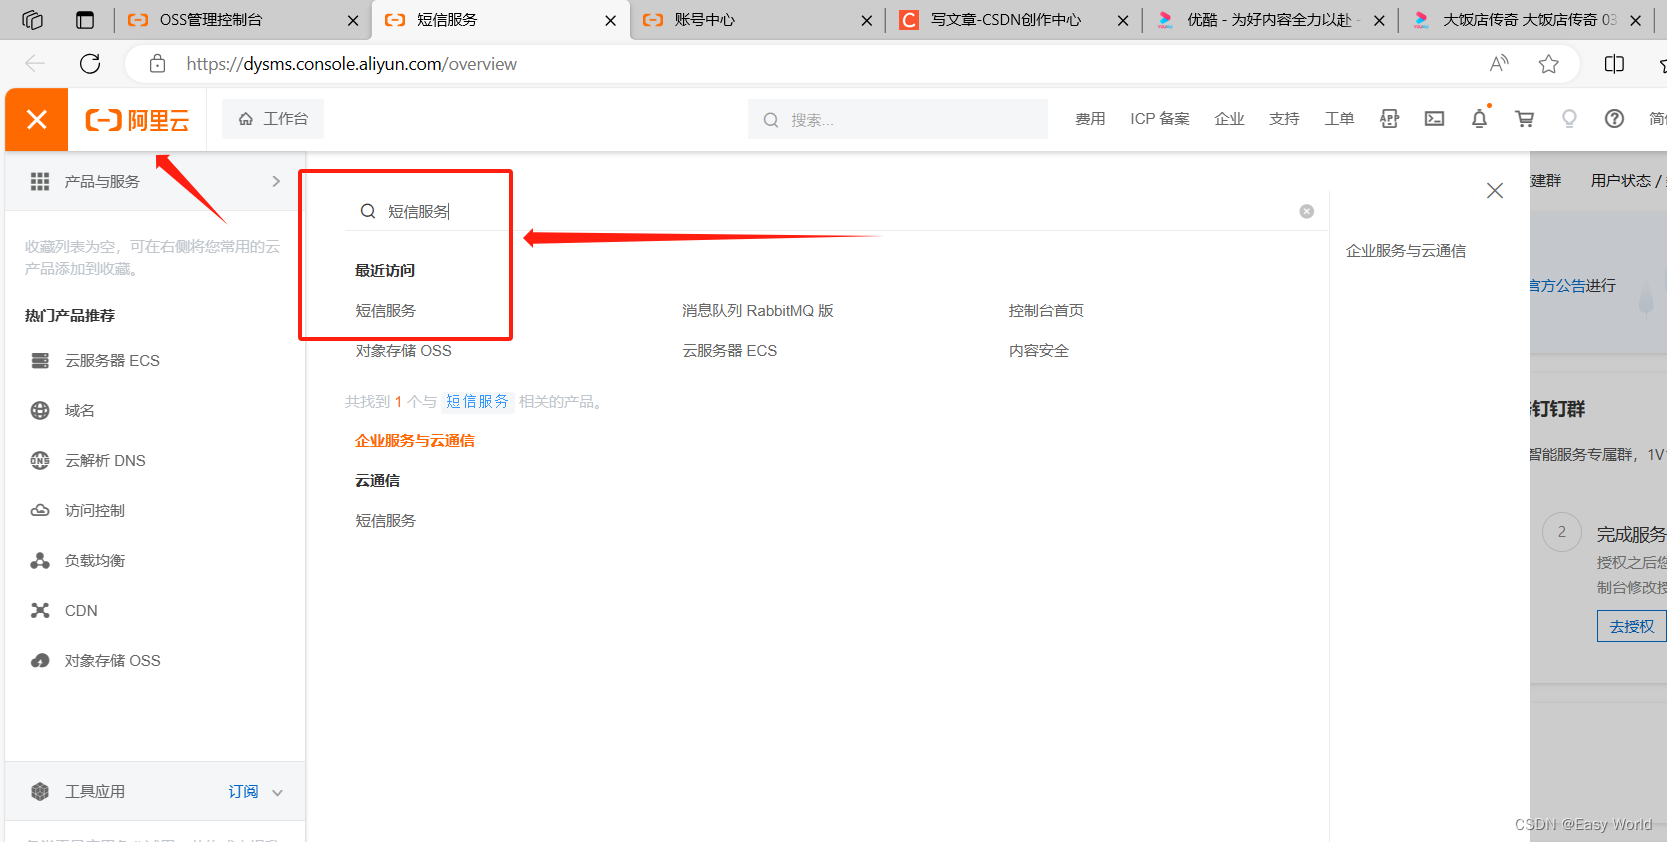Close the 短信服务 browser tab
The width and height of the screenshot is (1667, 842).
(x=610, y=20)
